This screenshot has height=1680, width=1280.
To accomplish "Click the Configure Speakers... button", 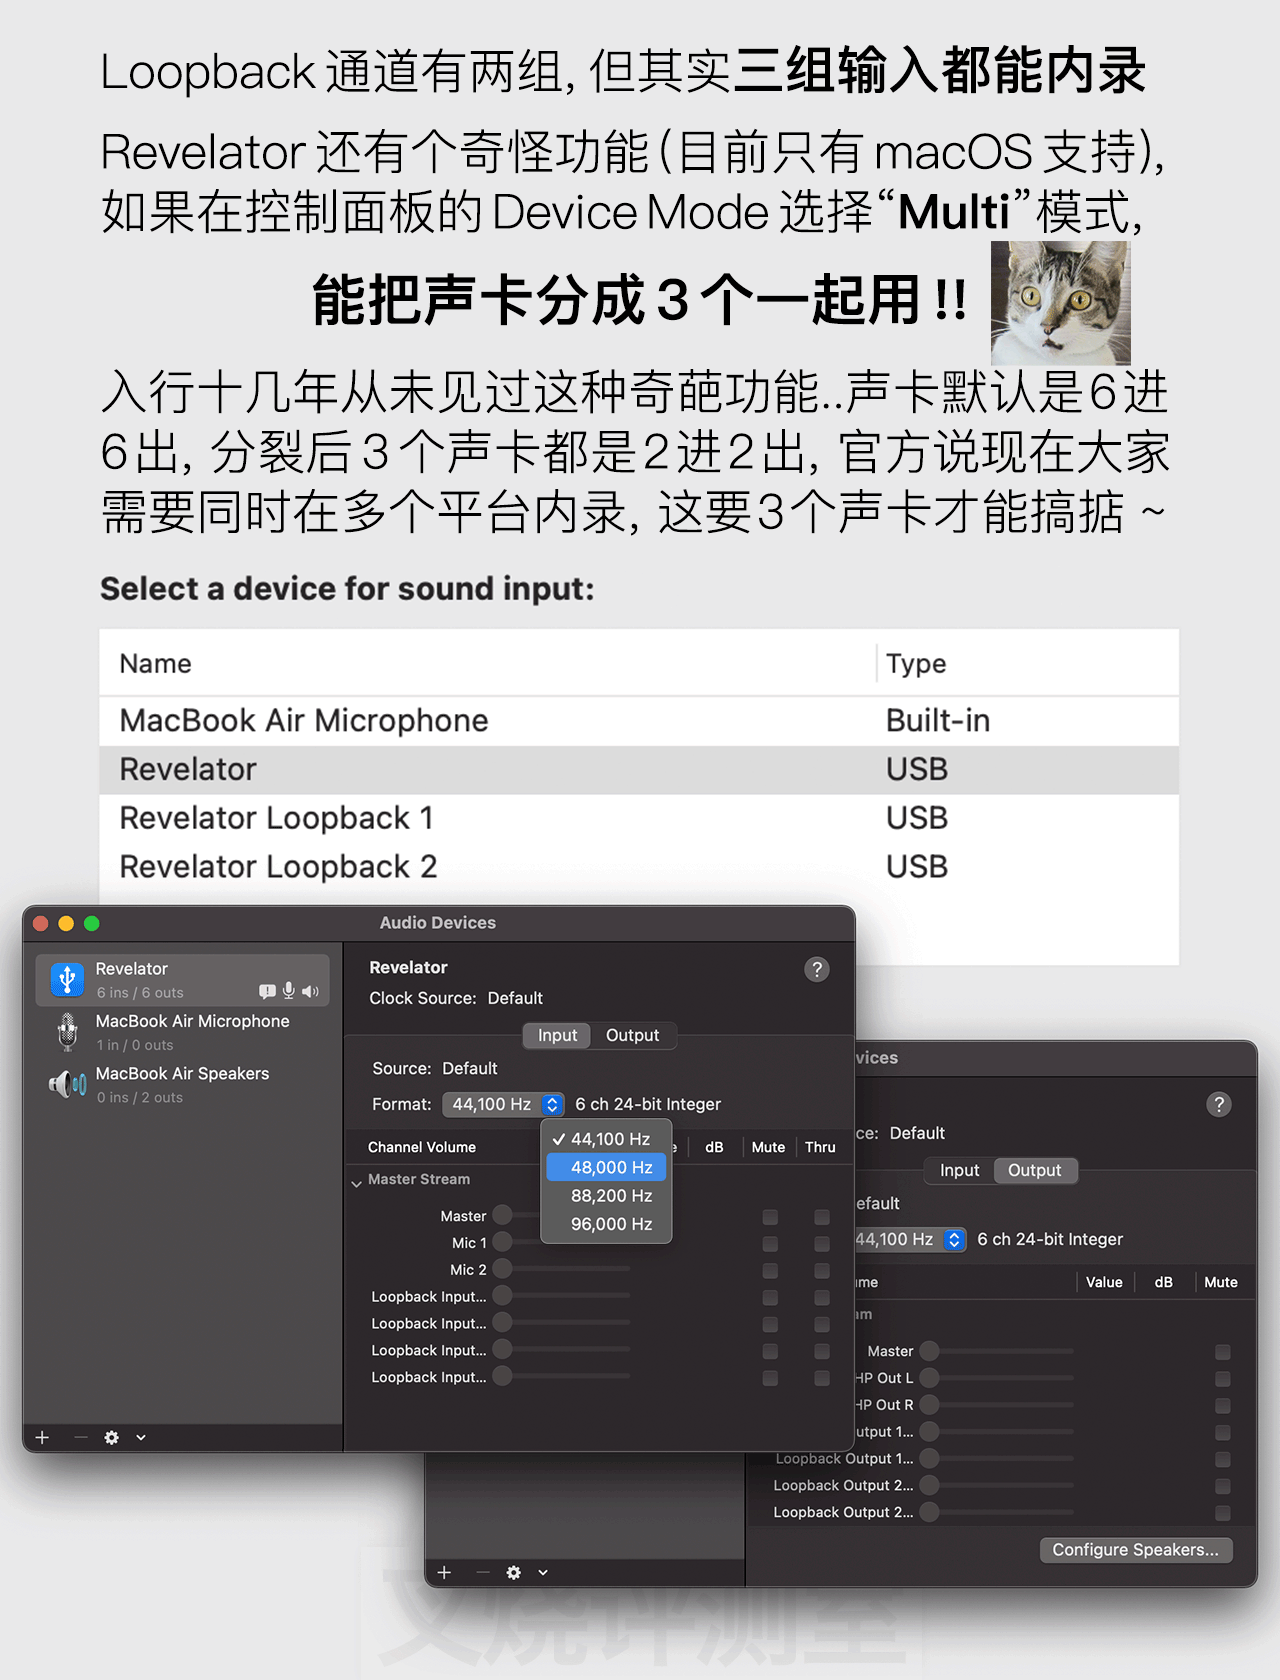I will [1136, 1549].
